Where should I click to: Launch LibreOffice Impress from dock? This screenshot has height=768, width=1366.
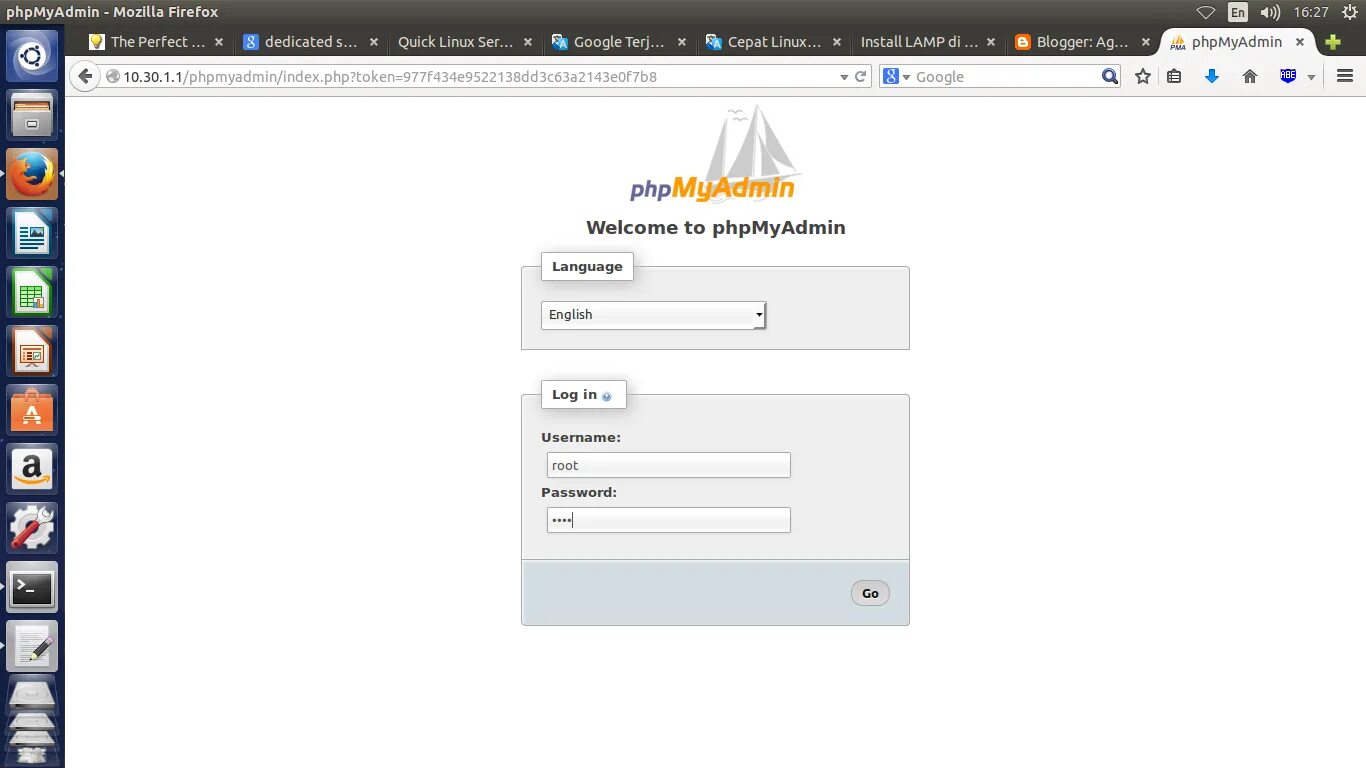coord(32,351)
